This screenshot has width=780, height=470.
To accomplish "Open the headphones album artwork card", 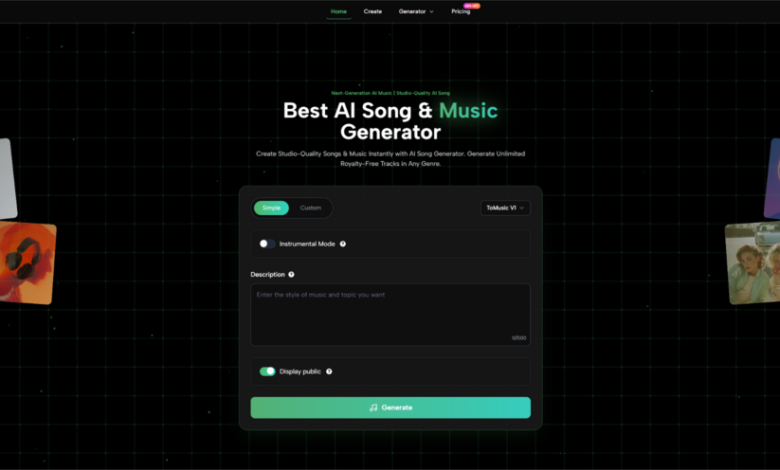I will 26,262.
